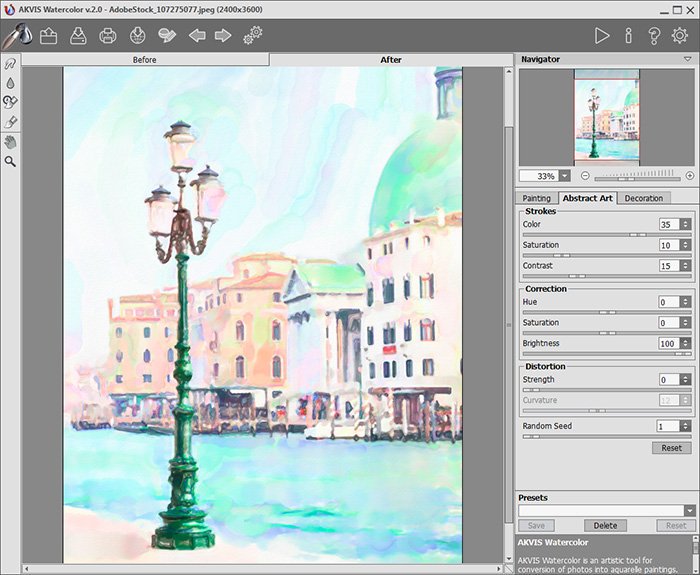Viewport: 700px width, 575px height.
Task: Click the Reset button under Random Seed
Action: pos(672,448)
